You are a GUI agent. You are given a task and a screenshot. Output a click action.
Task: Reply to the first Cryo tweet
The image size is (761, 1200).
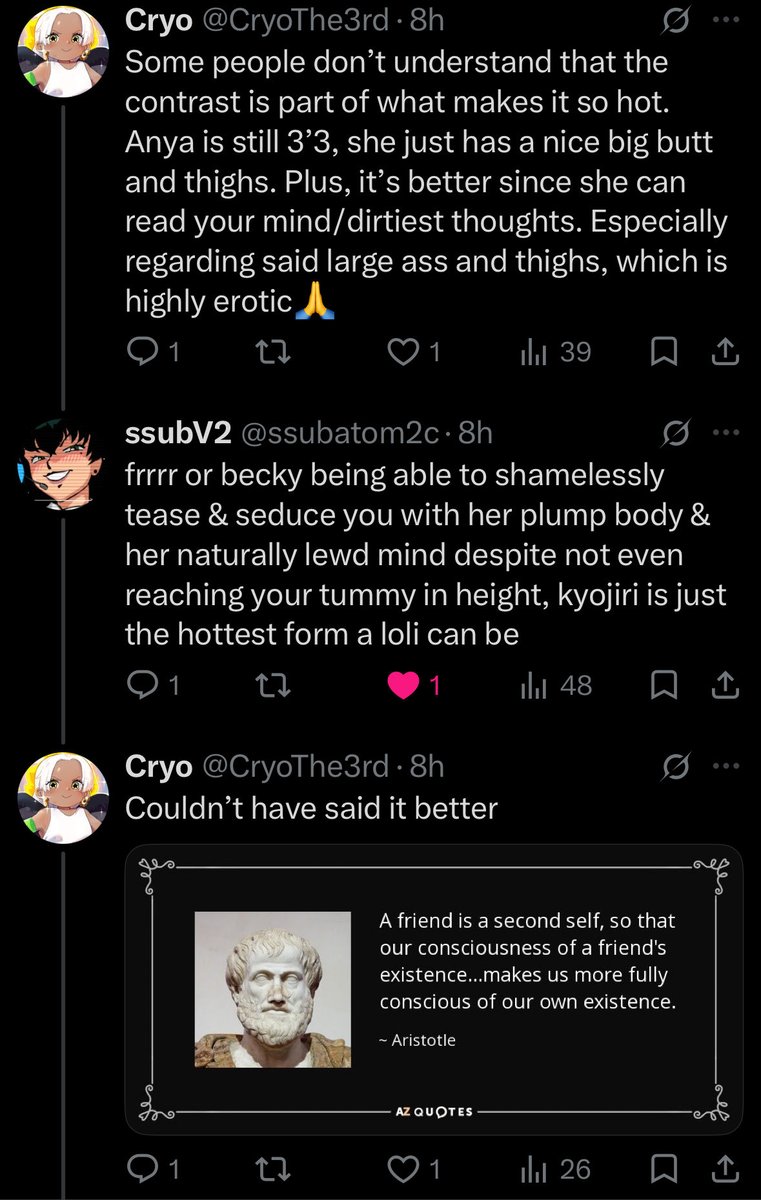click(153, 352)
